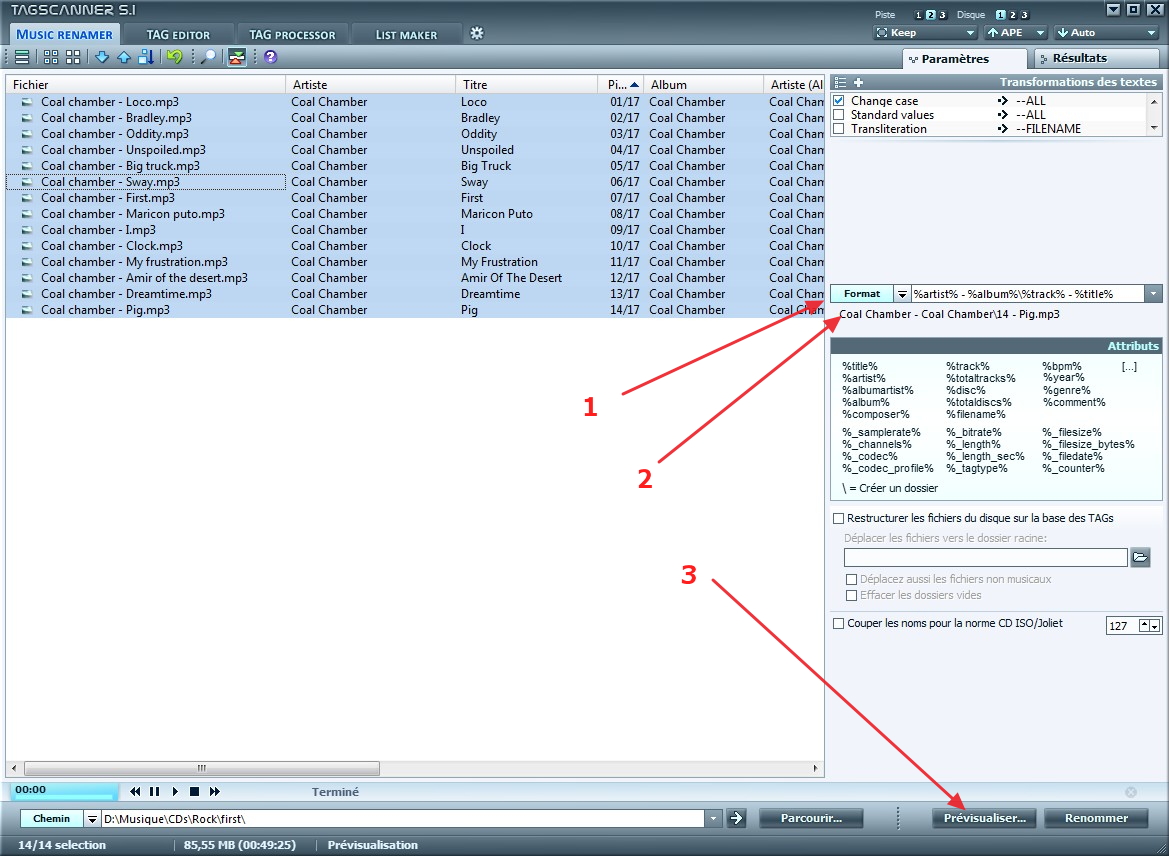Check Restructurer les fichiers du disque option
The width and height of the screenshot is (1169, 856).
pos(839,518)
